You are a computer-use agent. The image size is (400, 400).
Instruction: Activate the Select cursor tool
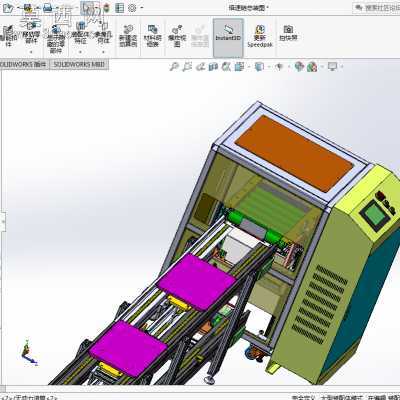click(x=87, y=7)
